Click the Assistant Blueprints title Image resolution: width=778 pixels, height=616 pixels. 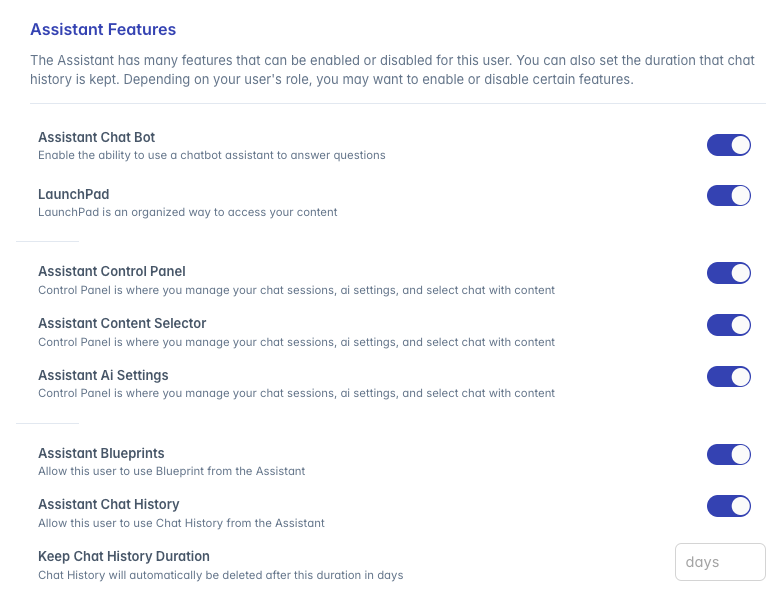tap(101, 453)
